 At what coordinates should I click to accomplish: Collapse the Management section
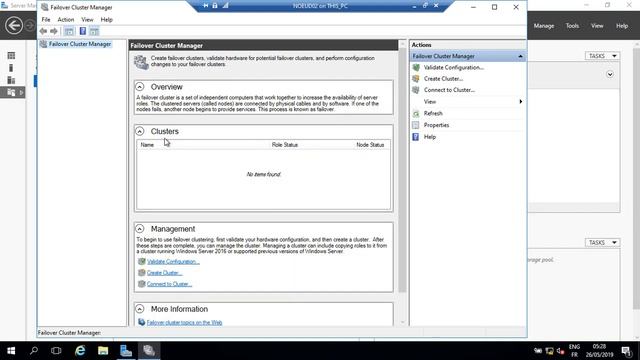pos(140,229)
